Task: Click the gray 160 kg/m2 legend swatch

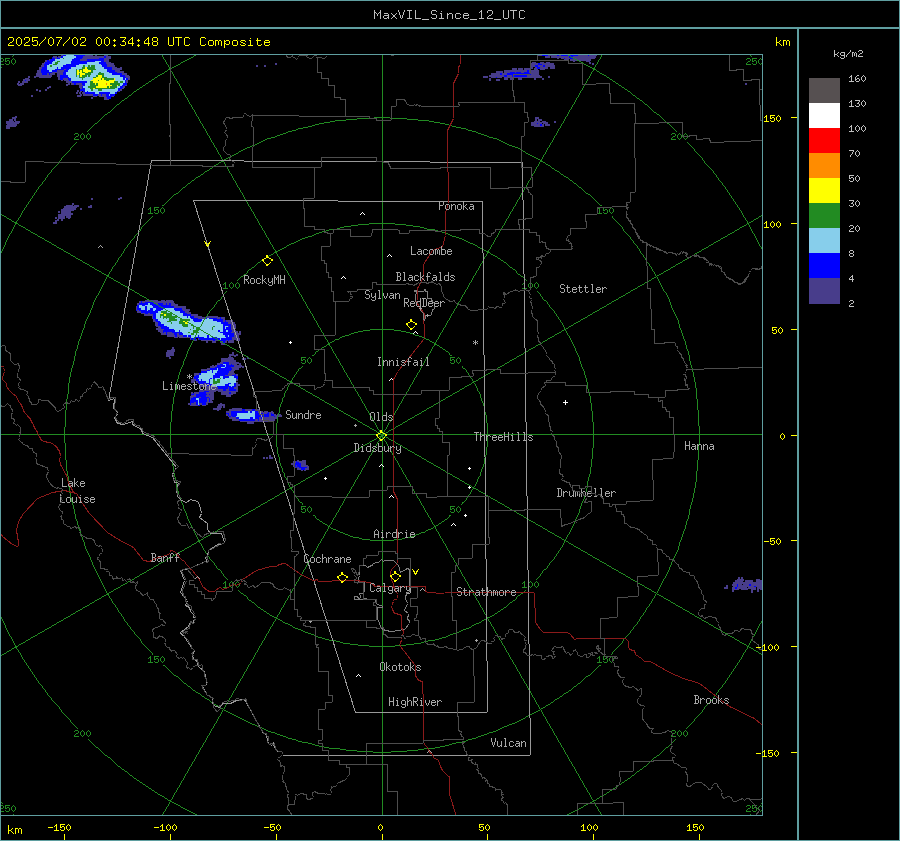Action: click(824, 90)
